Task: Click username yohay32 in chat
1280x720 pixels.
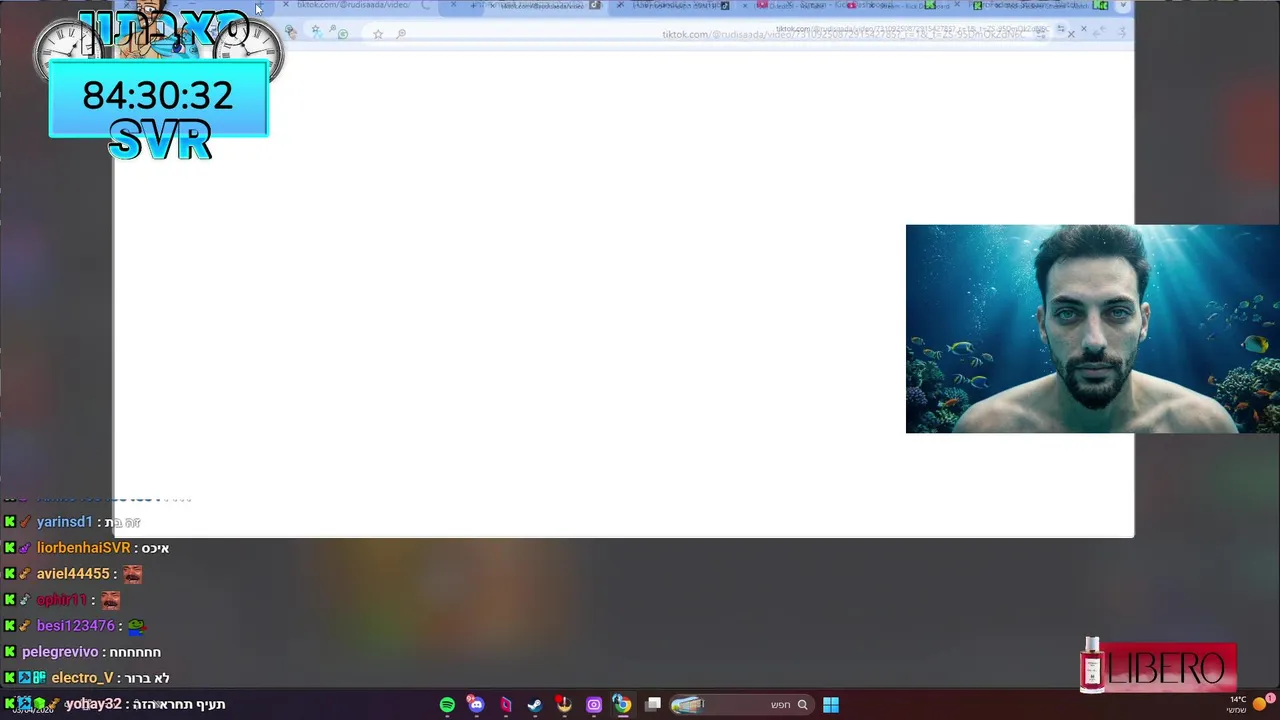Action: tap(93, 704)
